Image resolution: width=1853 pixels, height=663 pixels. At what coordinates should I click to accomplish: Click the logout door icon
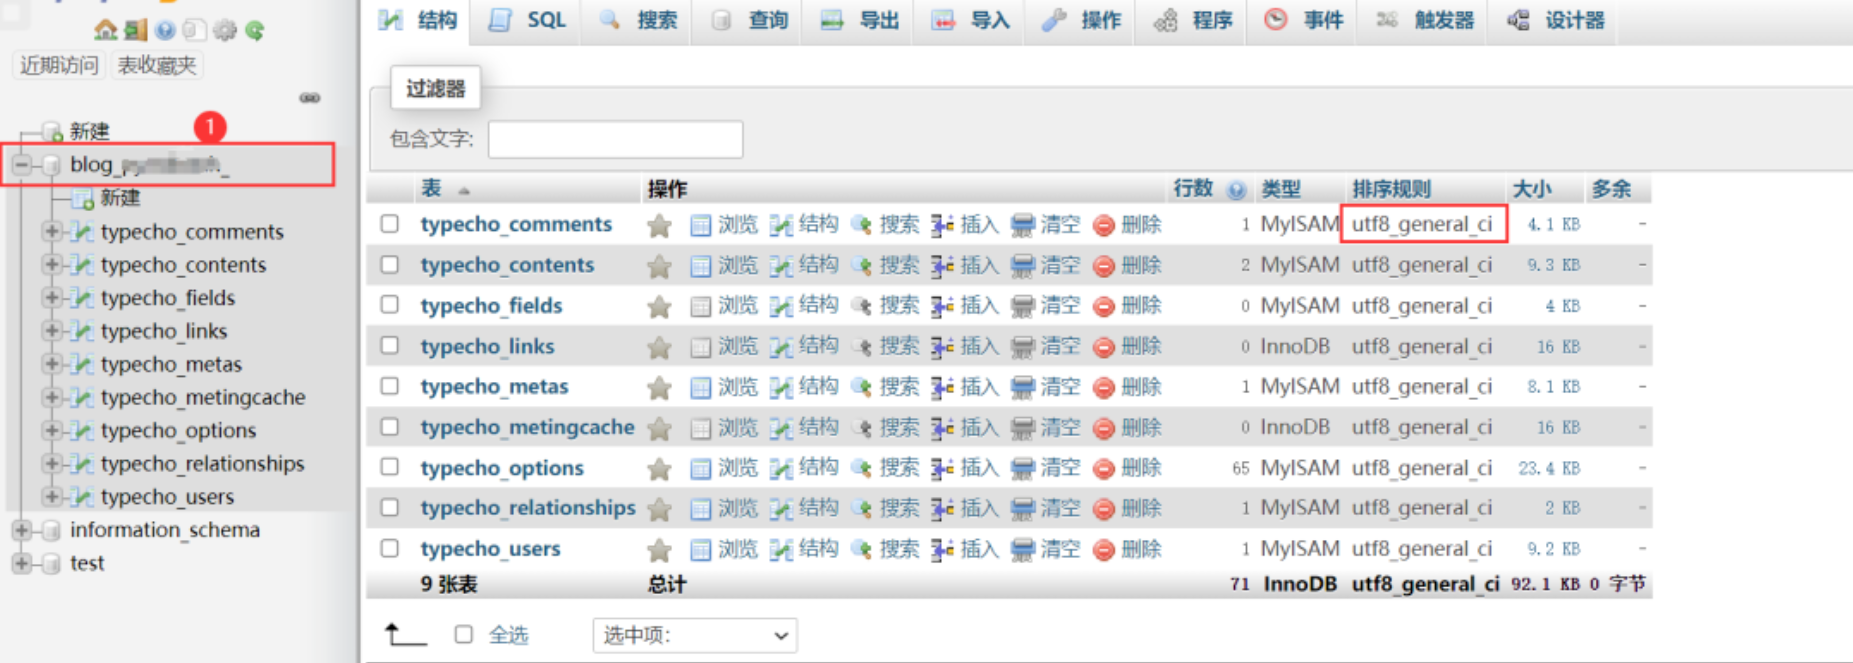pyautogui.click(x=136, y=30)
